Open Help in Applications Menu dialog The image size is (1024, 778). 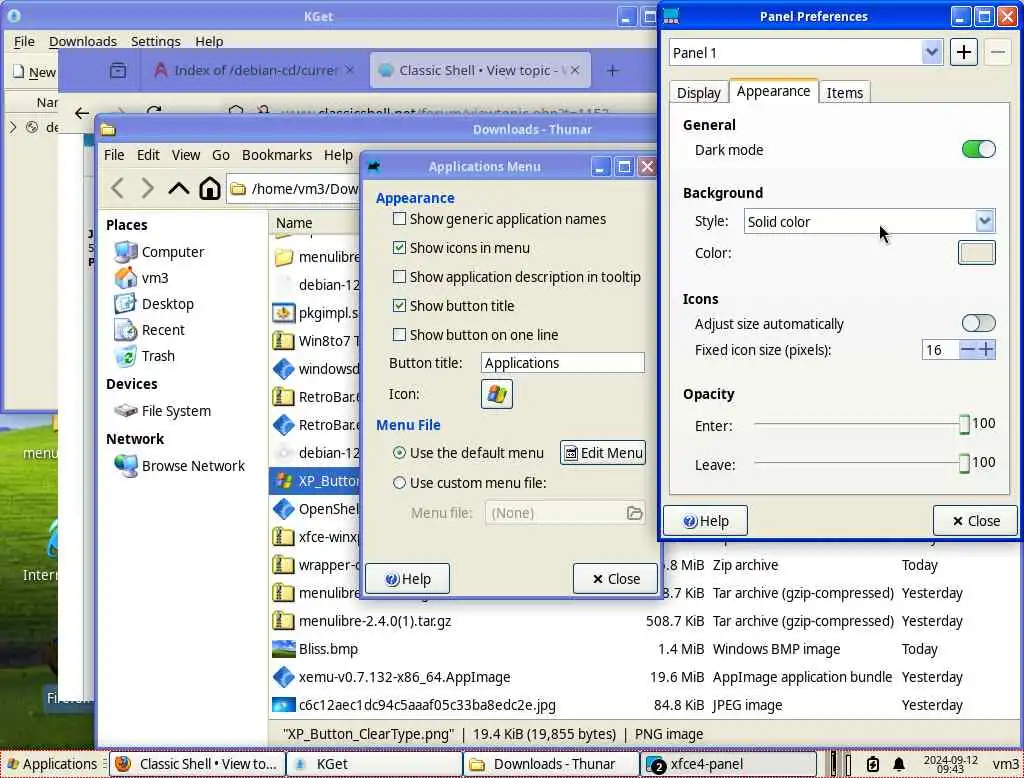408,579
